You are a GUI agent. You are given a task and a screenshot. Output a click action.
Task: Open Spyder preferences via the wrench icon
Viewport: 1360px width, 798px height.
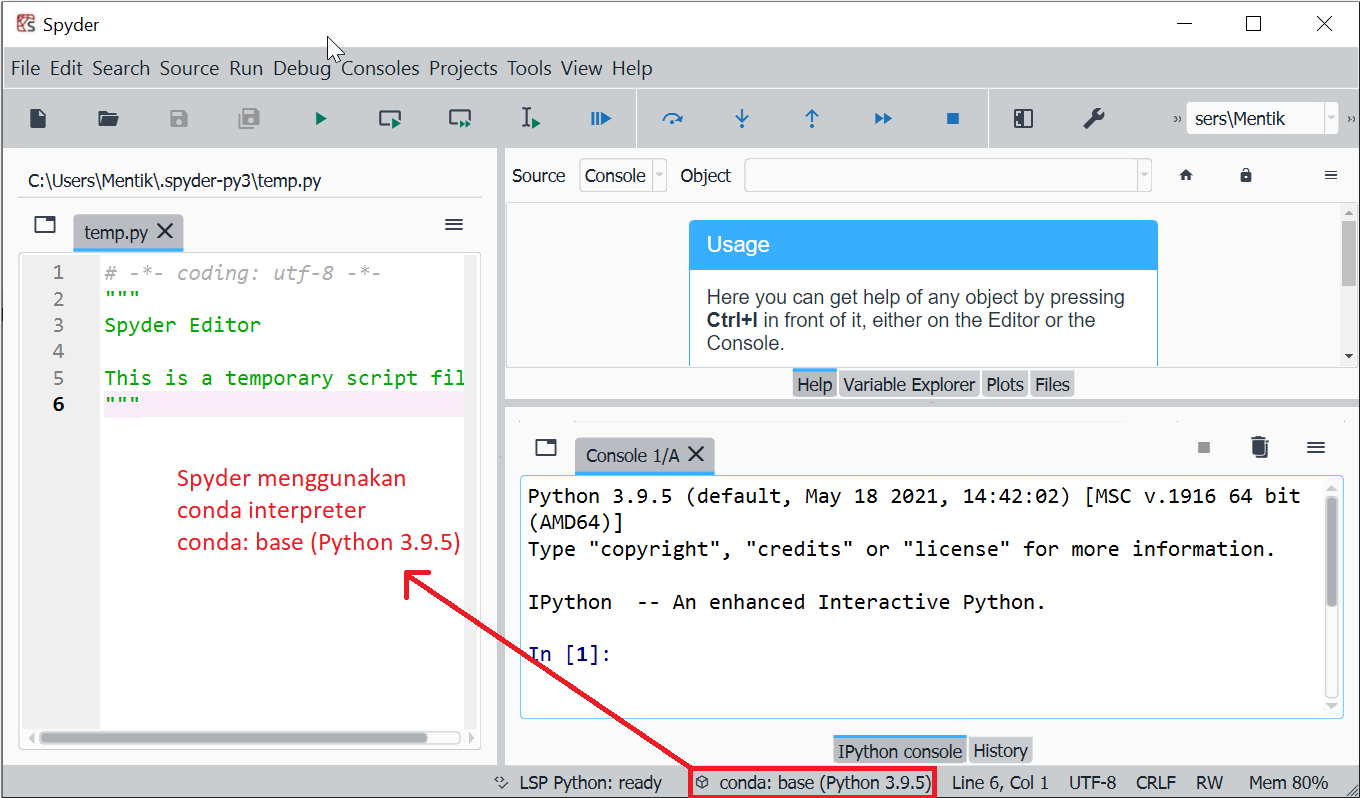tap(1093, 118)
